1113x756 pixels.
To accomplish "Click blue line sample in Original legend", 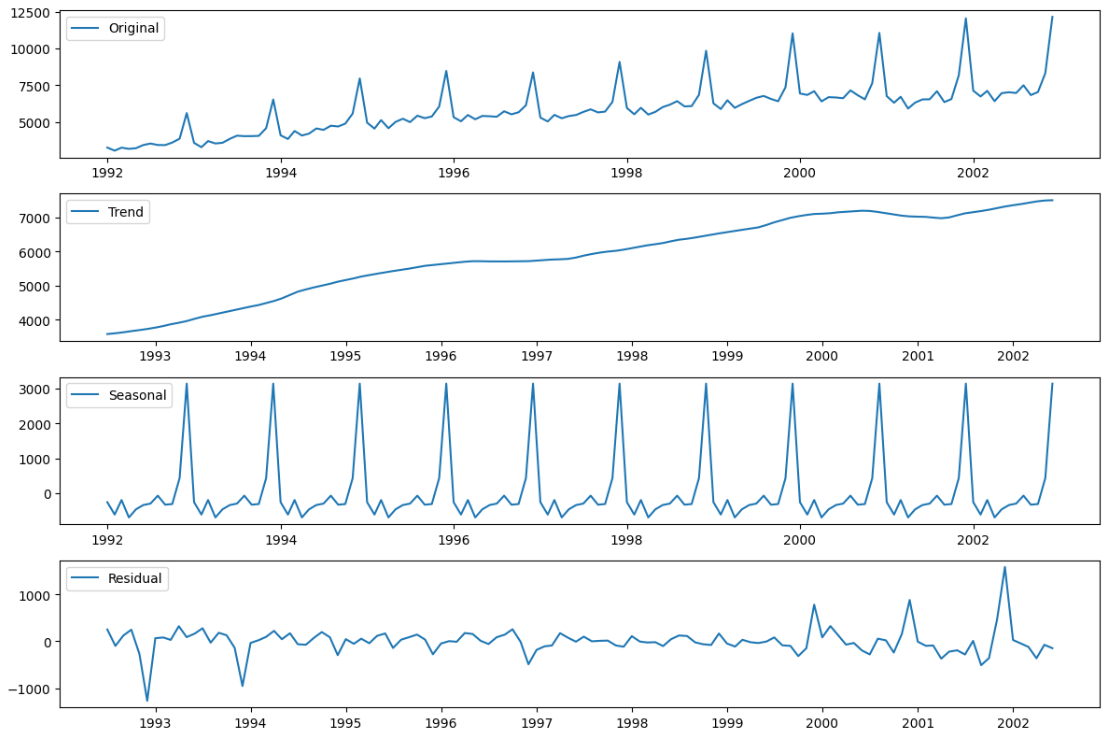I will tap(85, 28).
